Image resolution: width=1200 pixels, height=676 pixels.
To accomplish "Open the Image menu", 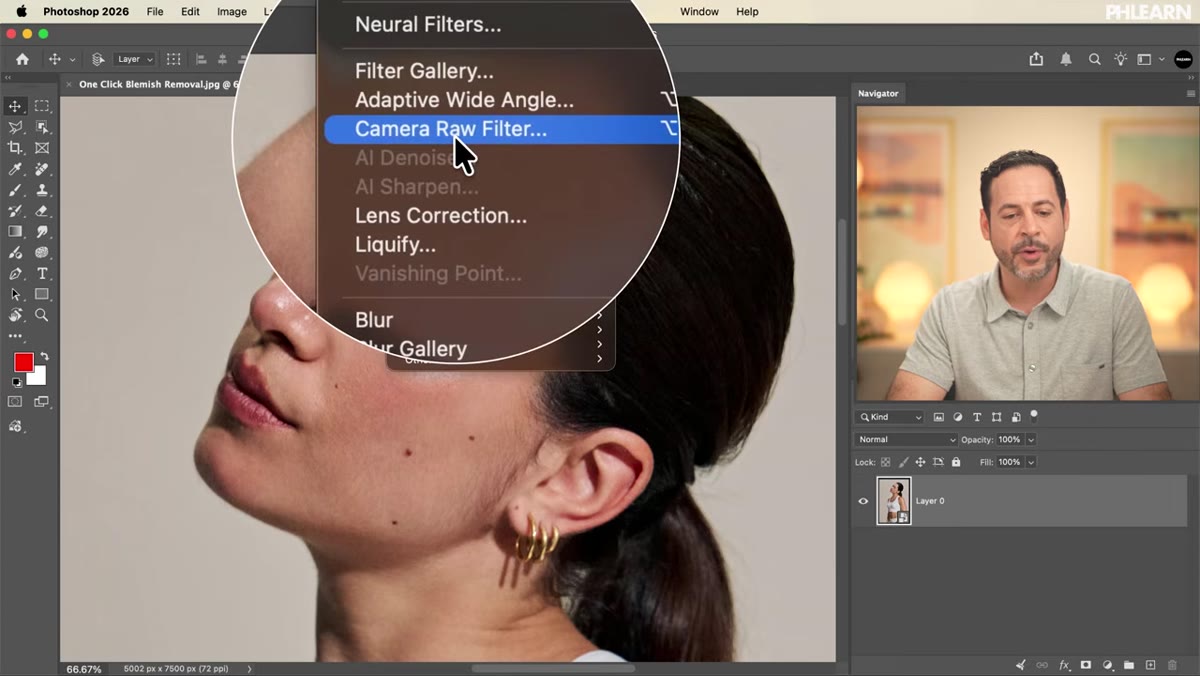I will coord(232,12).
